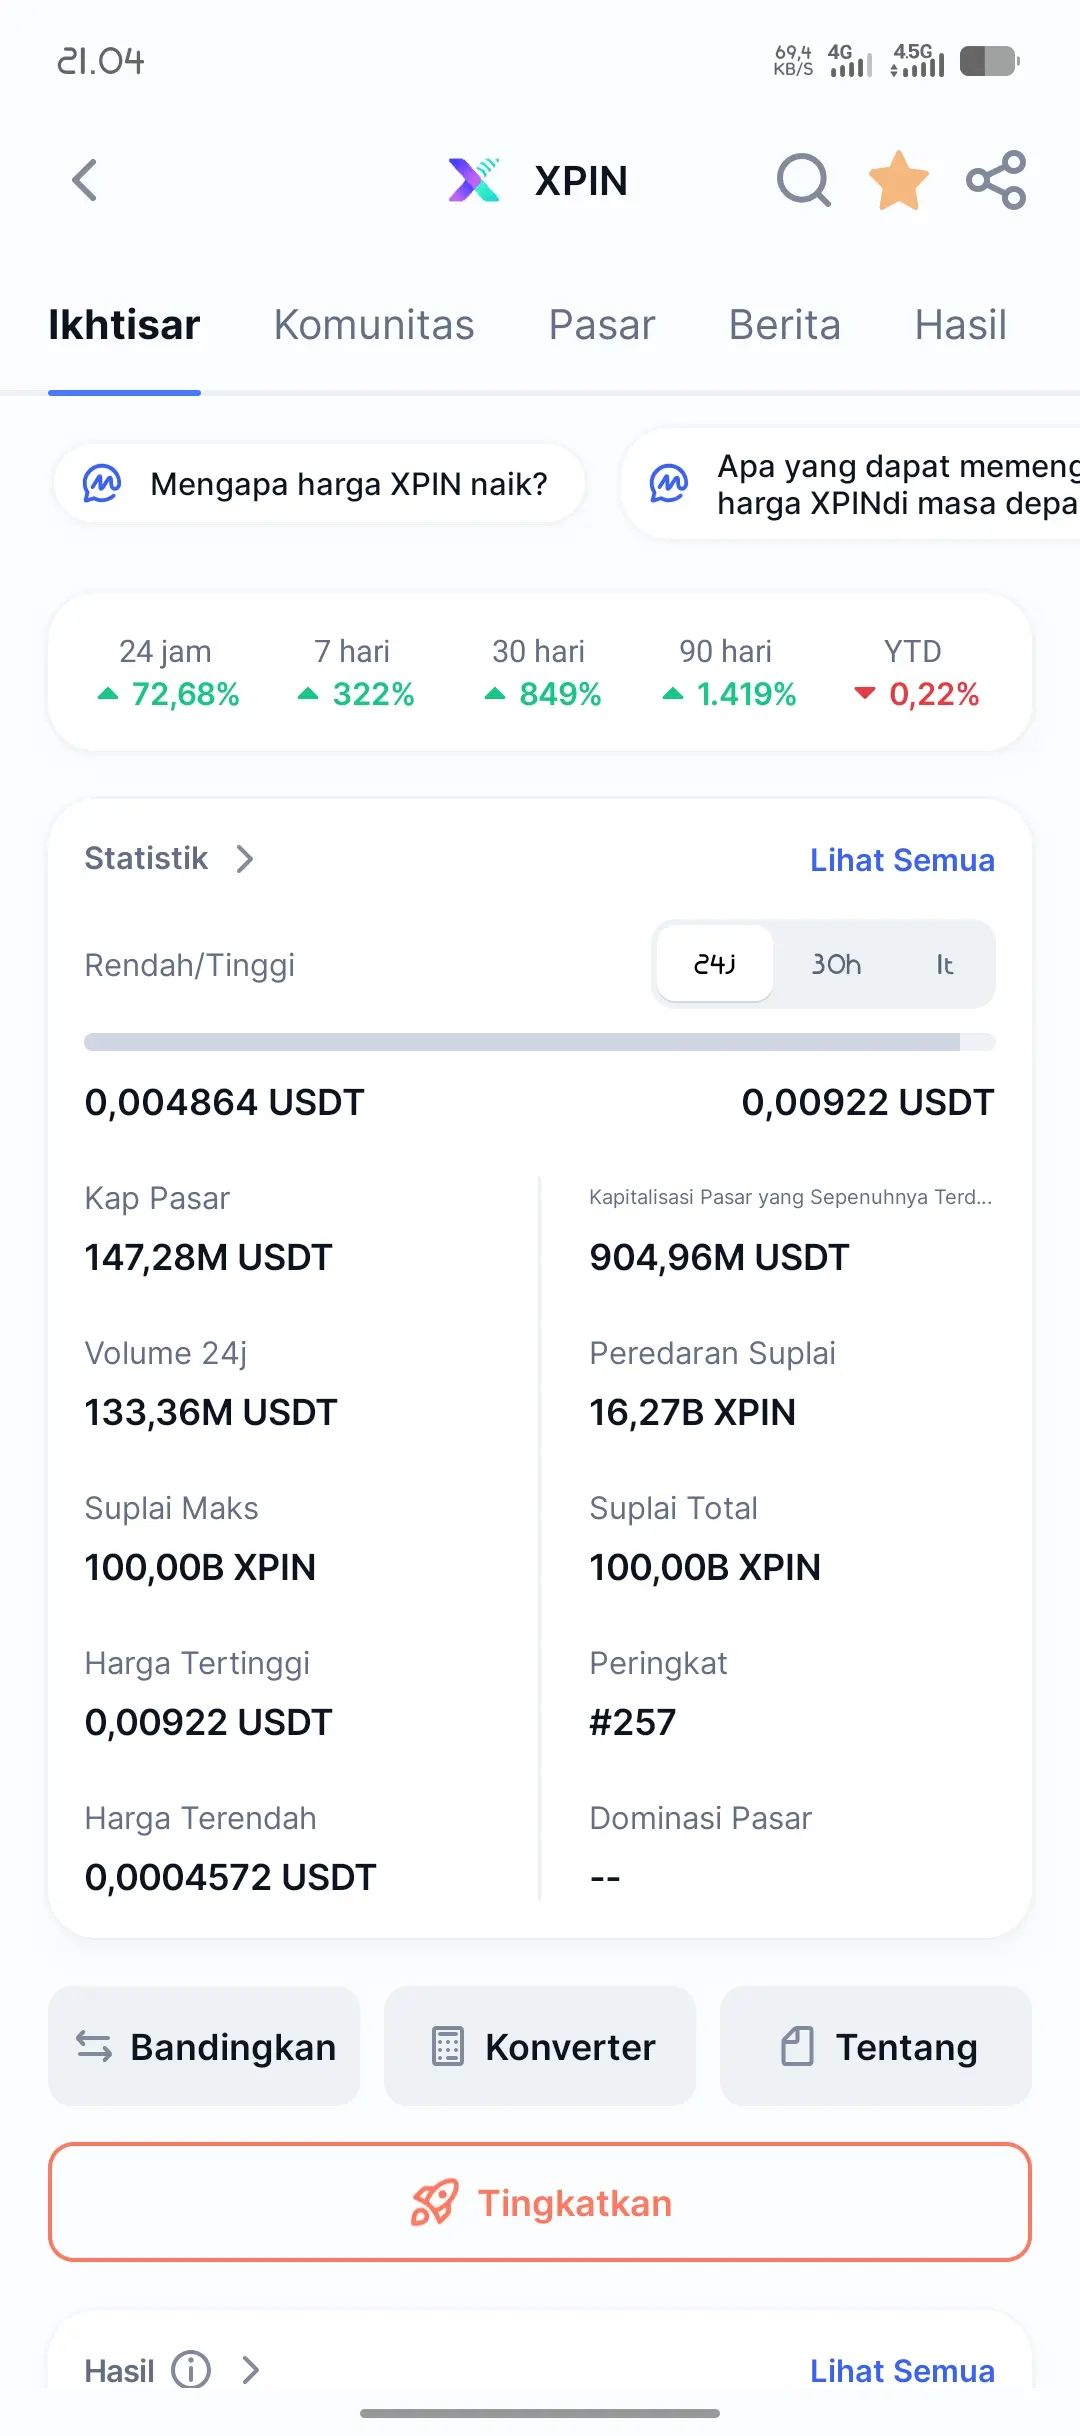The image size is (1080, 2436).
Task: Toggle the favorite star icon
Action: coord(899,181)
